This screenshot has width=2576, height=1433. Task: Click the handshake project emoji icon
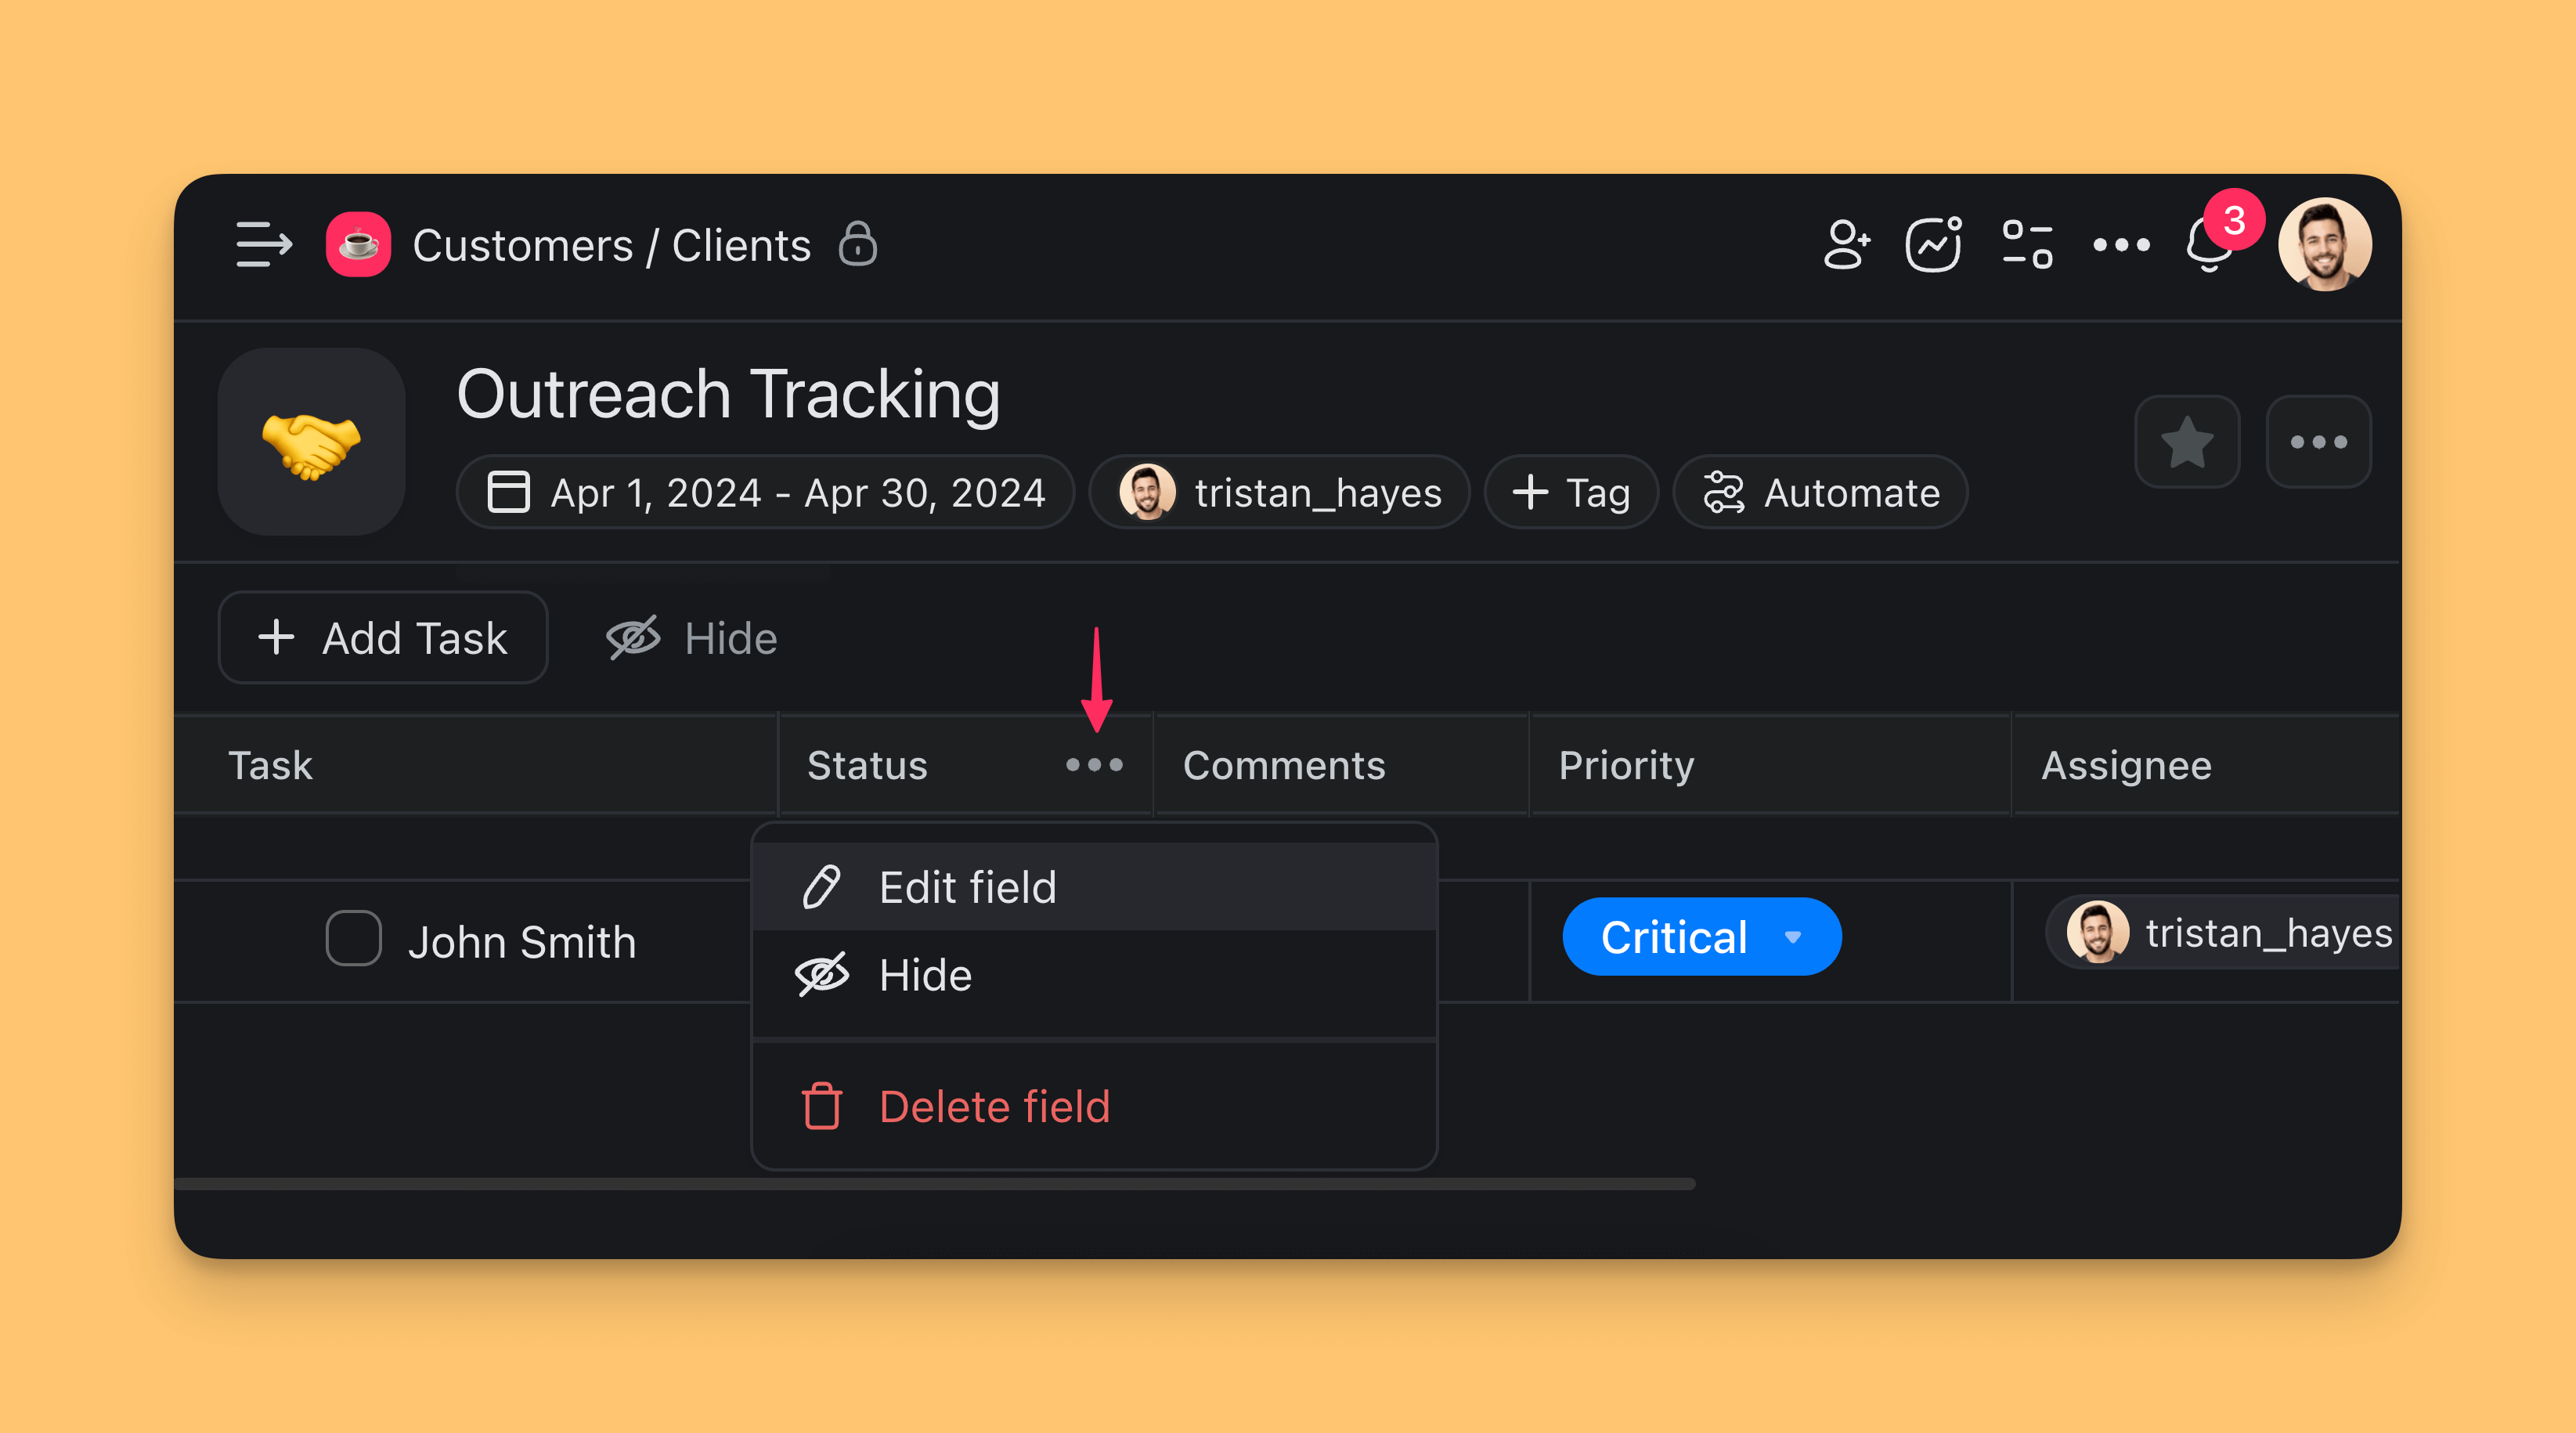(311, 442)
